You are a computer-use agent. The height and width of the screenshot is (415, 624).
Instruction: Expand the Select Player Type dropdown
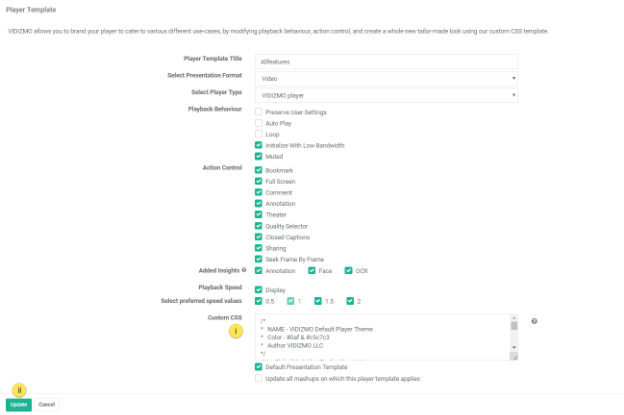click(386, 95)
